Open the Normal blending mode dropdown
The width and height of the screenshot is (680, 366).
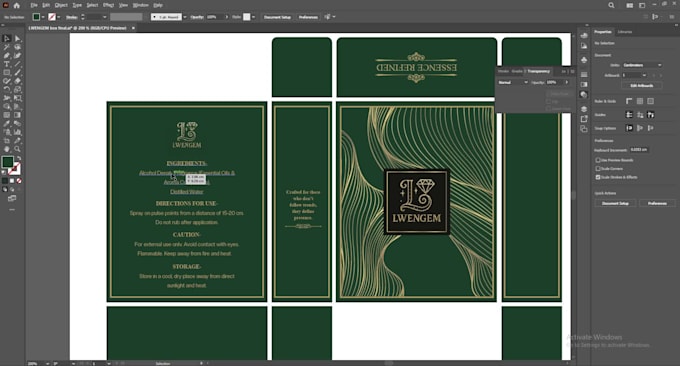[x=513, y=82]
